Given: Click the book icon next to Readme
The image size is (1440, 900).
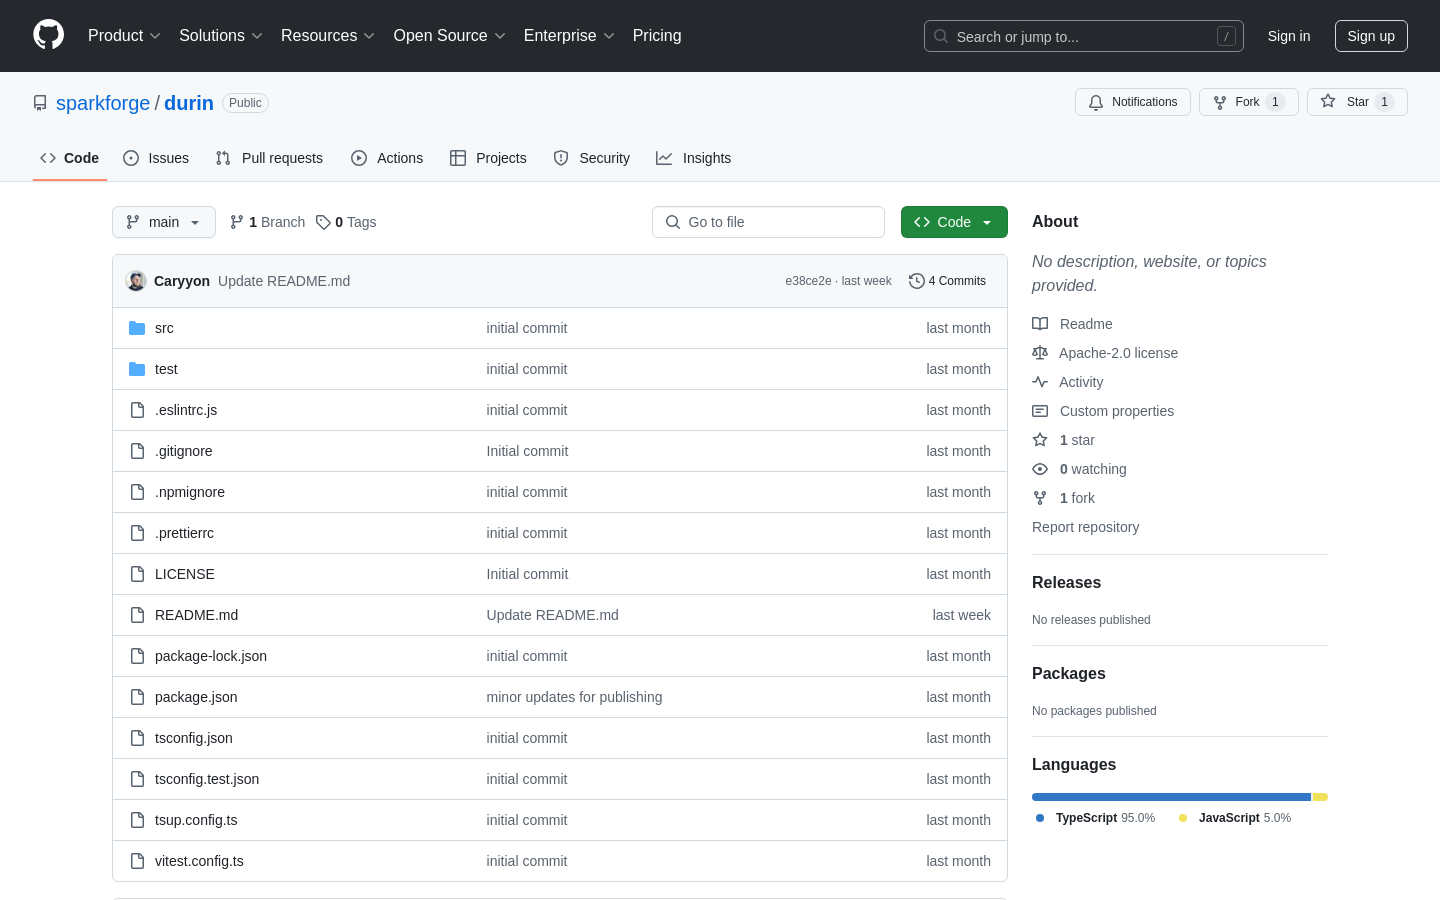Looking at the screenshot, I should 1040,324.
